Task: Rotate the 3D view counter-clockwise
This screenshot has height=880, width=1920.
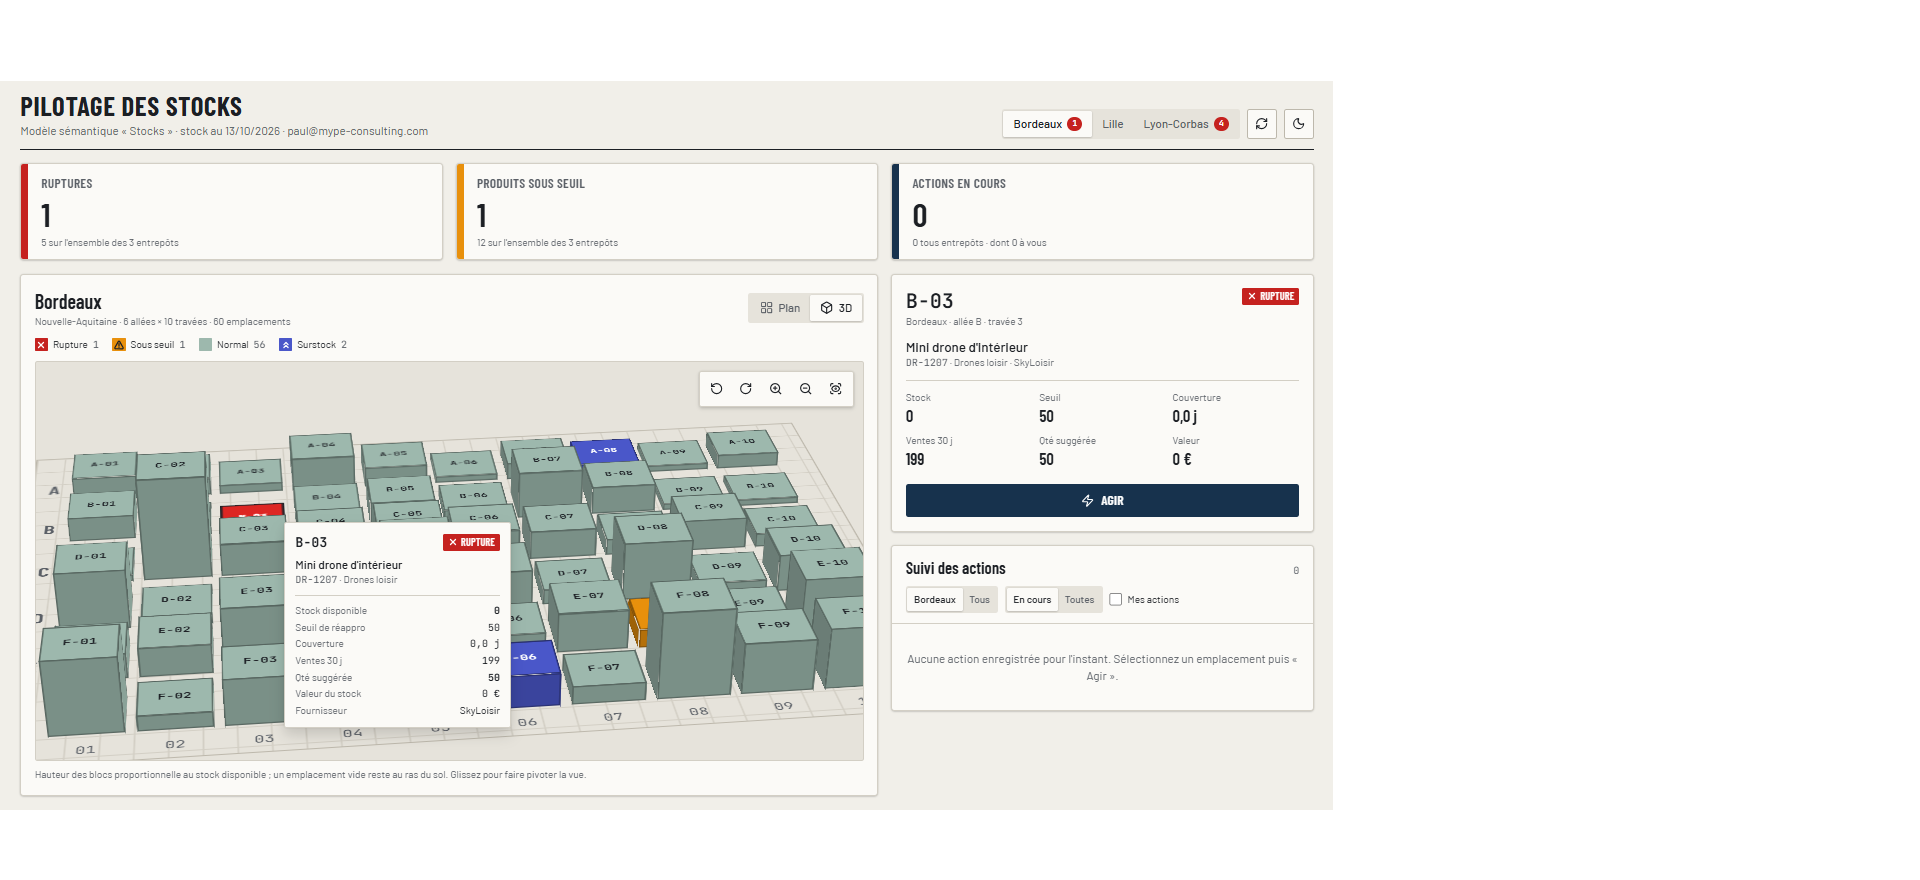Action: pyautogui.click(x=716, y=389)
